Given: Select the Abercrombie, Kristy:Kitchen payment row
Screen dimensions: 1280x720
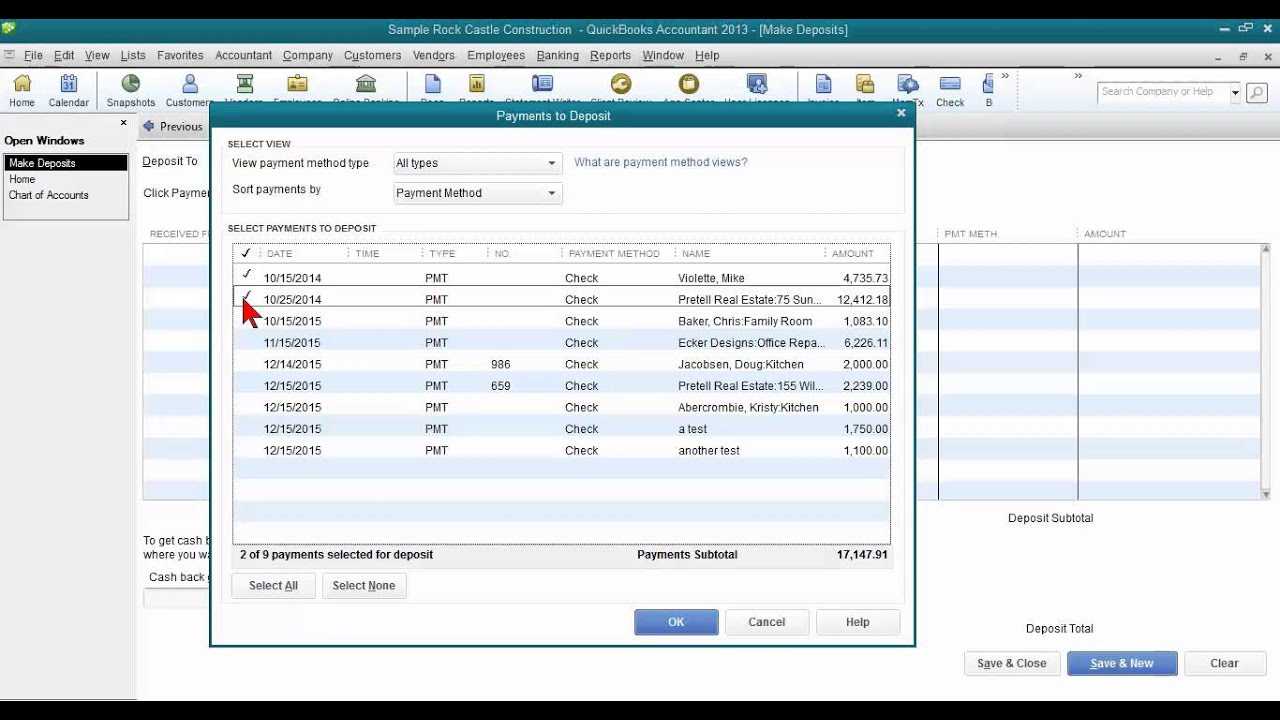Looking at the screenshot, I should tap(562, 407).
